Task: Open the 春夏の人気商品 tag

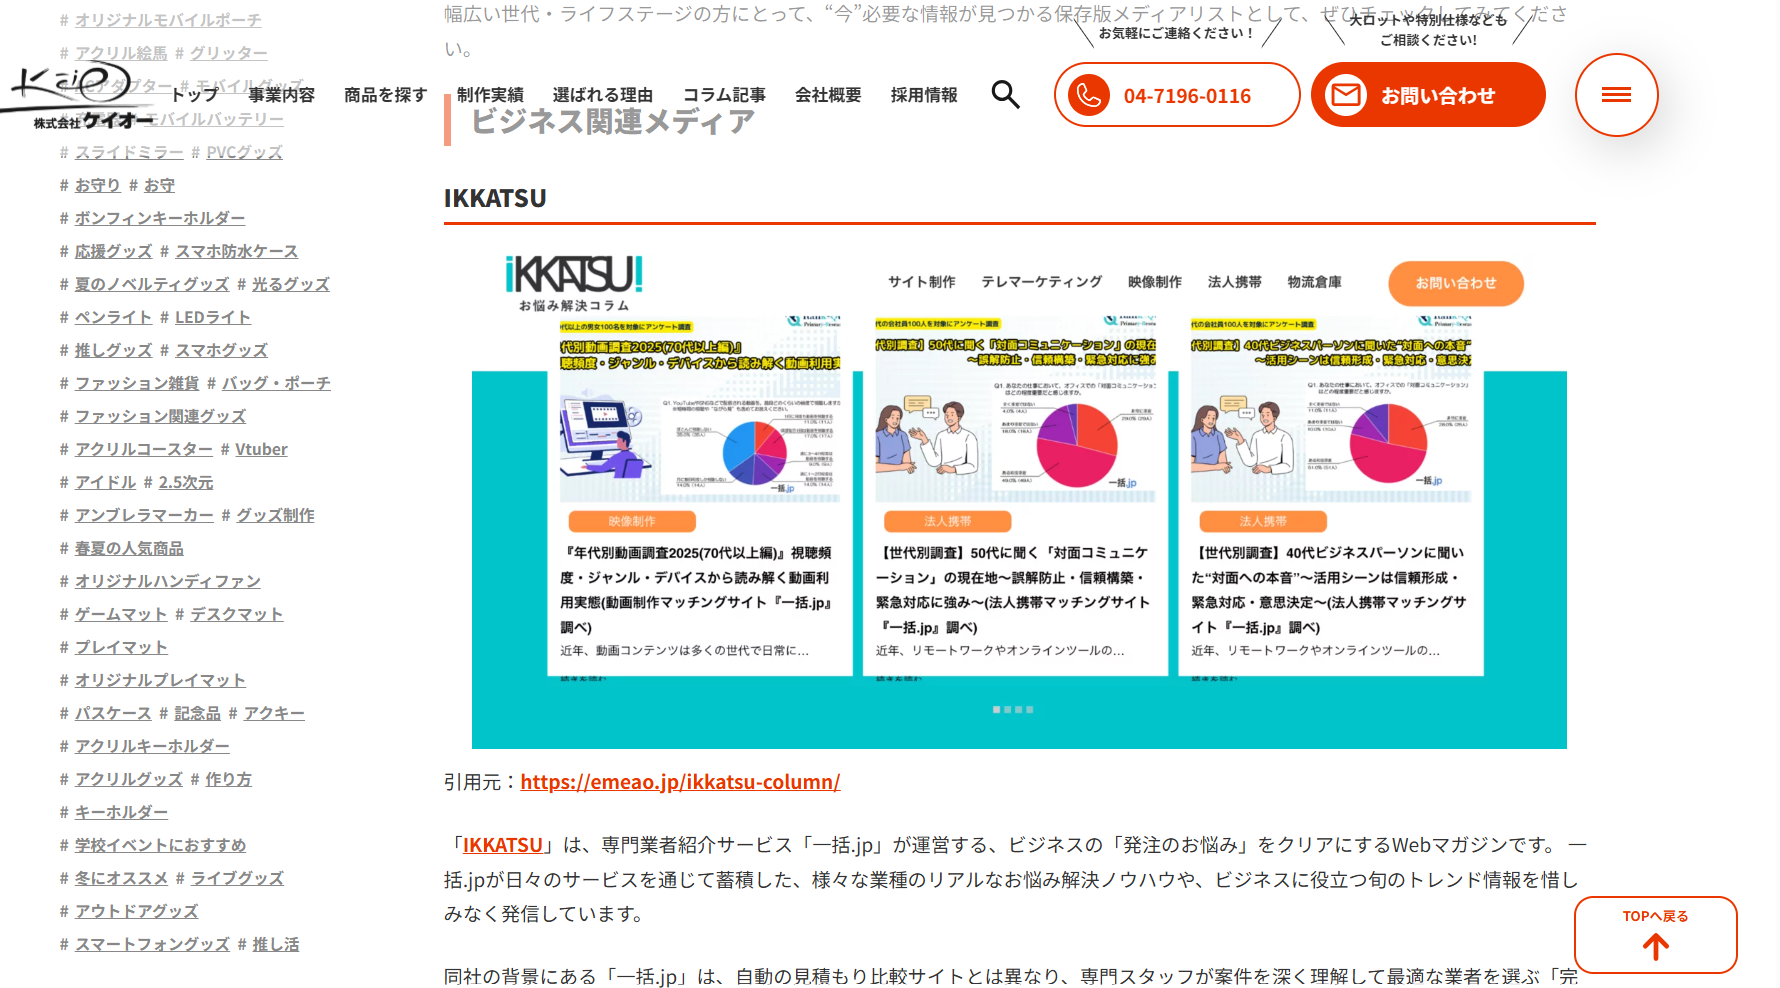Action: [x=129, y=548]
